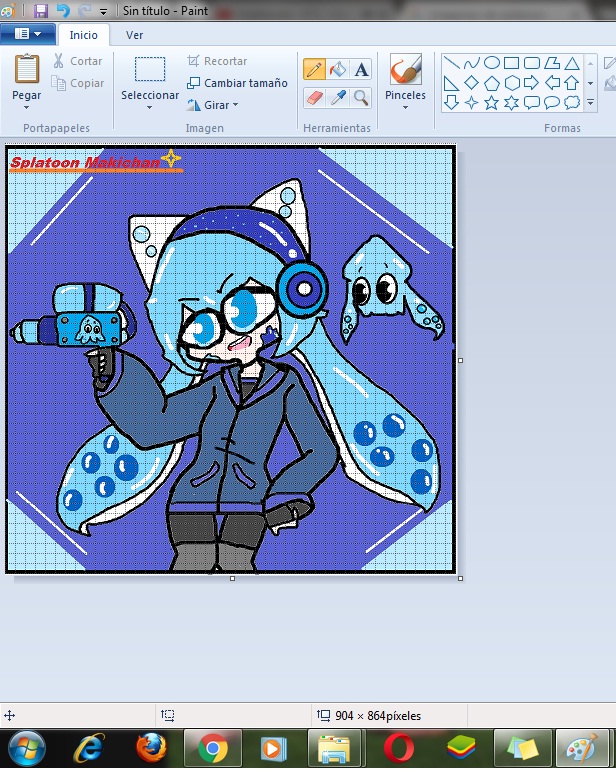Pick the Rounded rectangular callout shape
Image resolution: width=616 pixels, height=778 pixels.
click(x=532, y=103)
